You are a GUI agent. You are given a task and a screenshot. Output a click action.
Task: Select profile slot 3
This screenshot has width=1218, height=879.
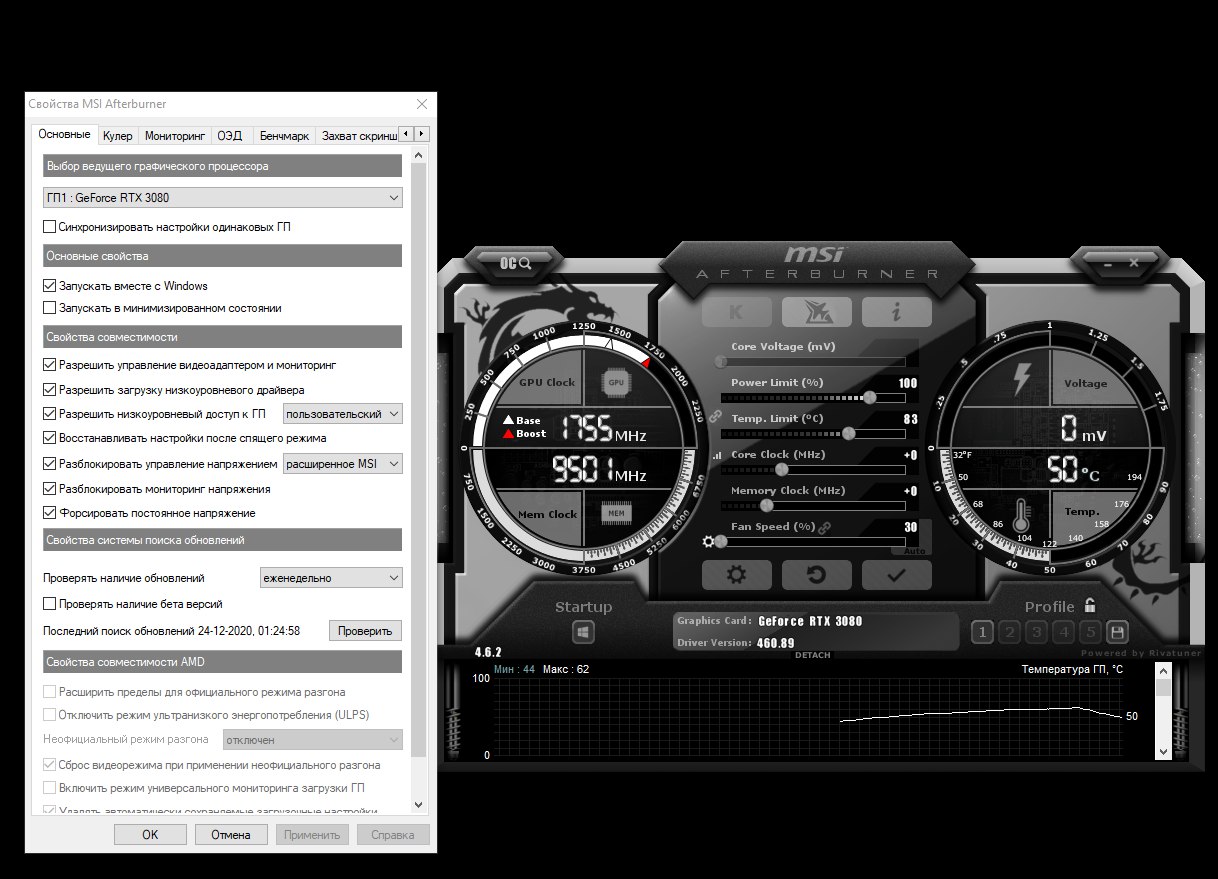(1037, 632)
